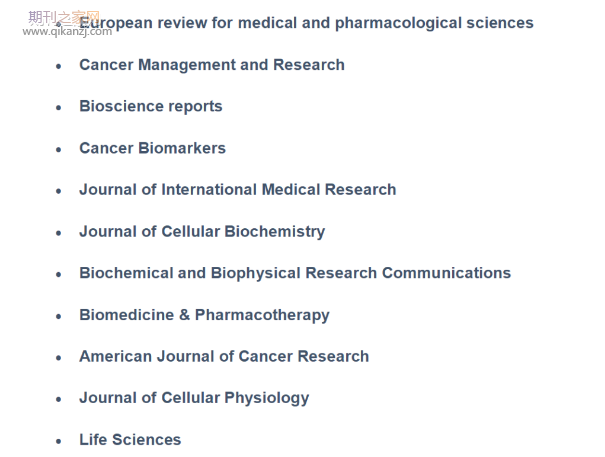605x457 pixels.
Task: Click Journal of Cellular Physiology
Action: coord(194,398)
